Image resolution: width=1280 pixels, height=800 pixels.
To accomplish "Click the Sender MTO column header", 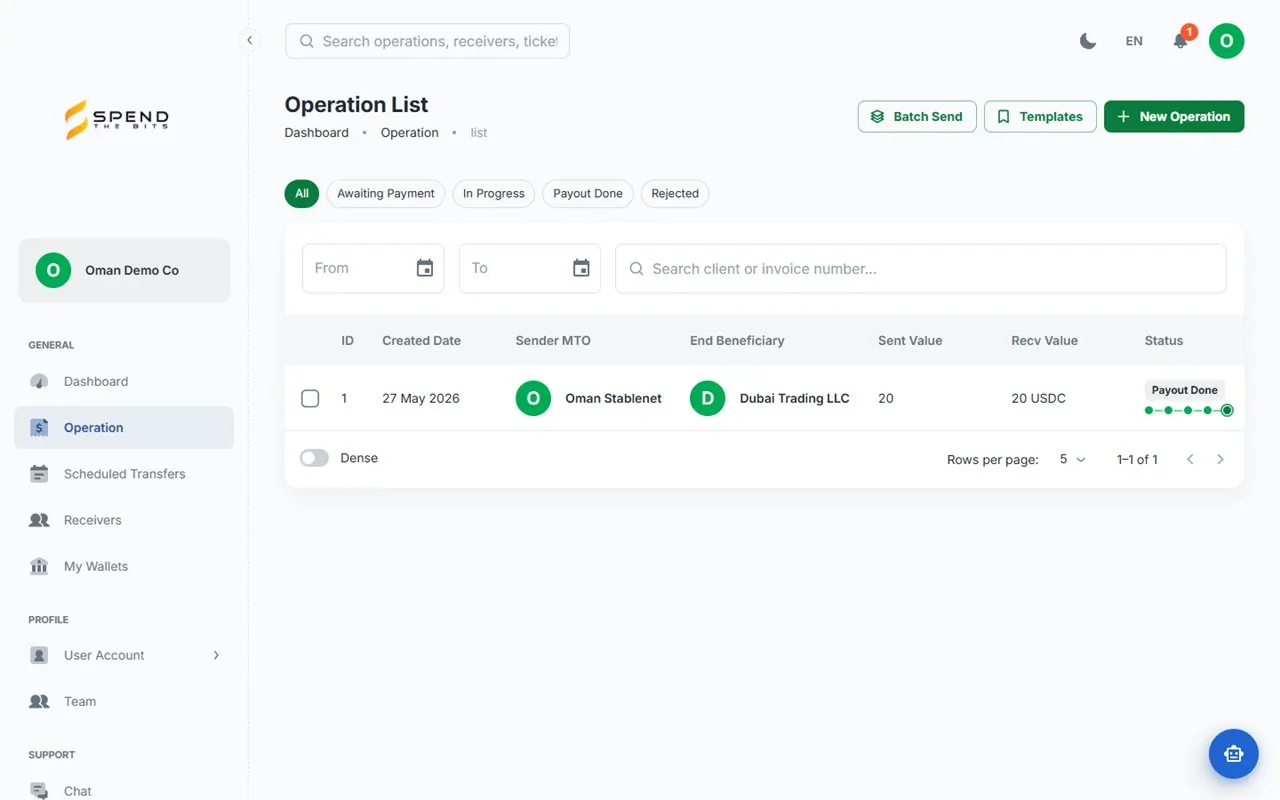I will point(553,340).
